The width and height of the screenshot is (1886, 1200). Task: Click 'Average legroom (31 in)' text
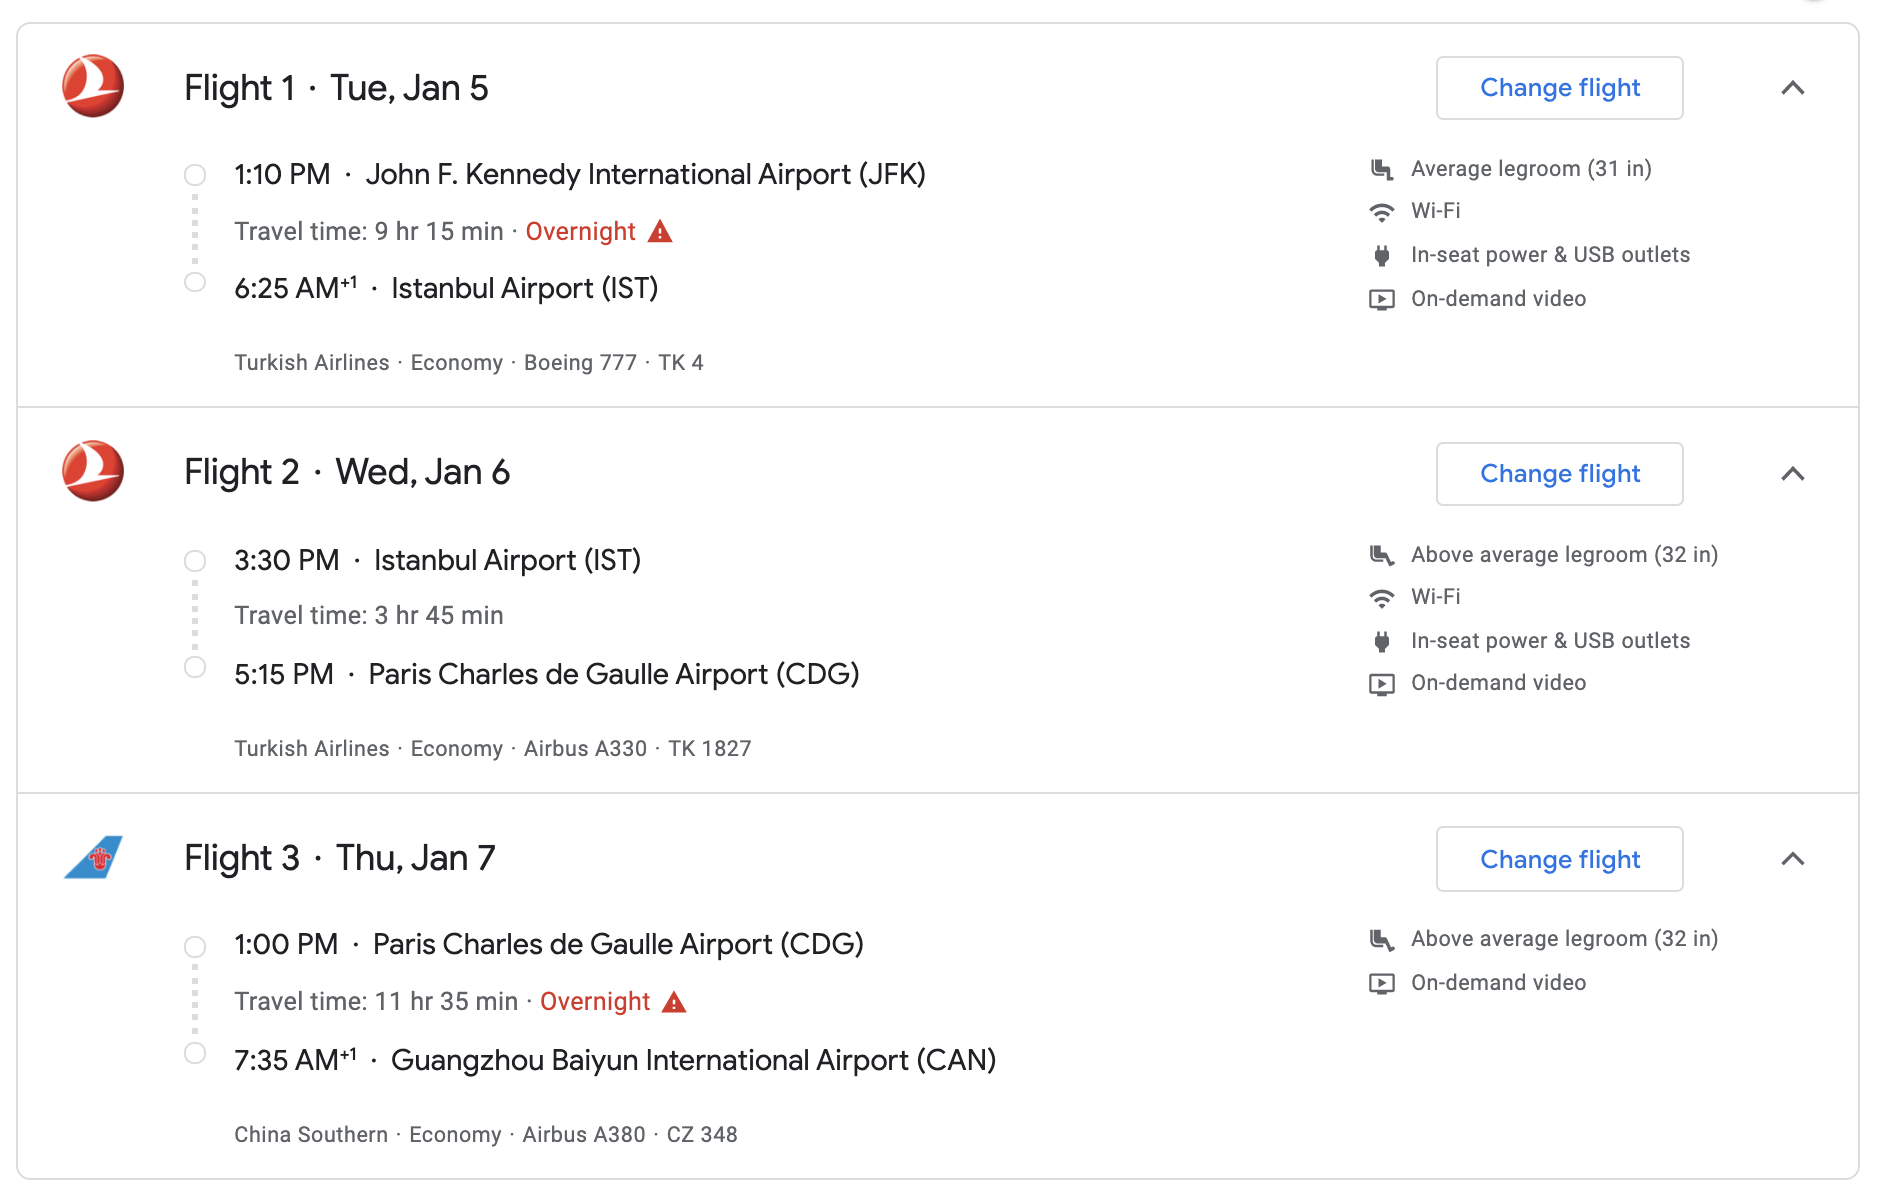(x=1531, y=169)
